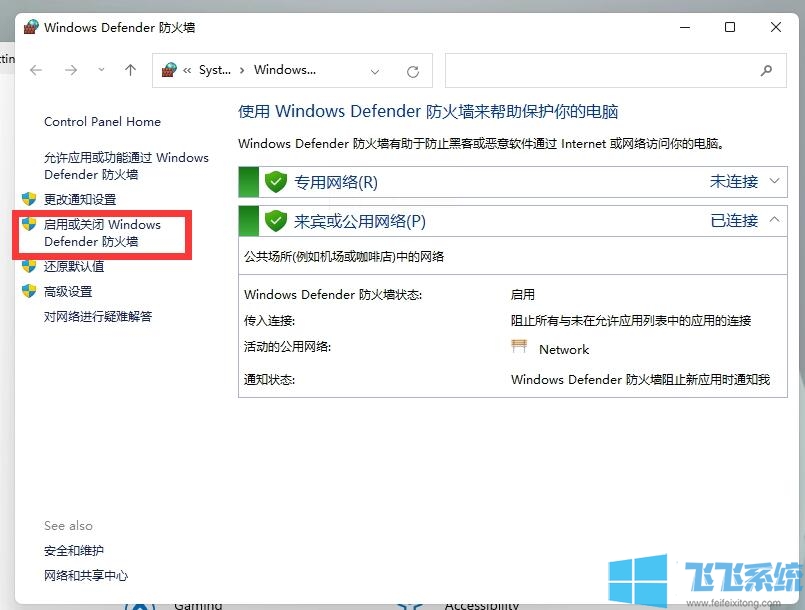The width and height of the screenshot is (805, 610).
Task: Click the up-arrow navigation icon
Action: pos(130,70)
